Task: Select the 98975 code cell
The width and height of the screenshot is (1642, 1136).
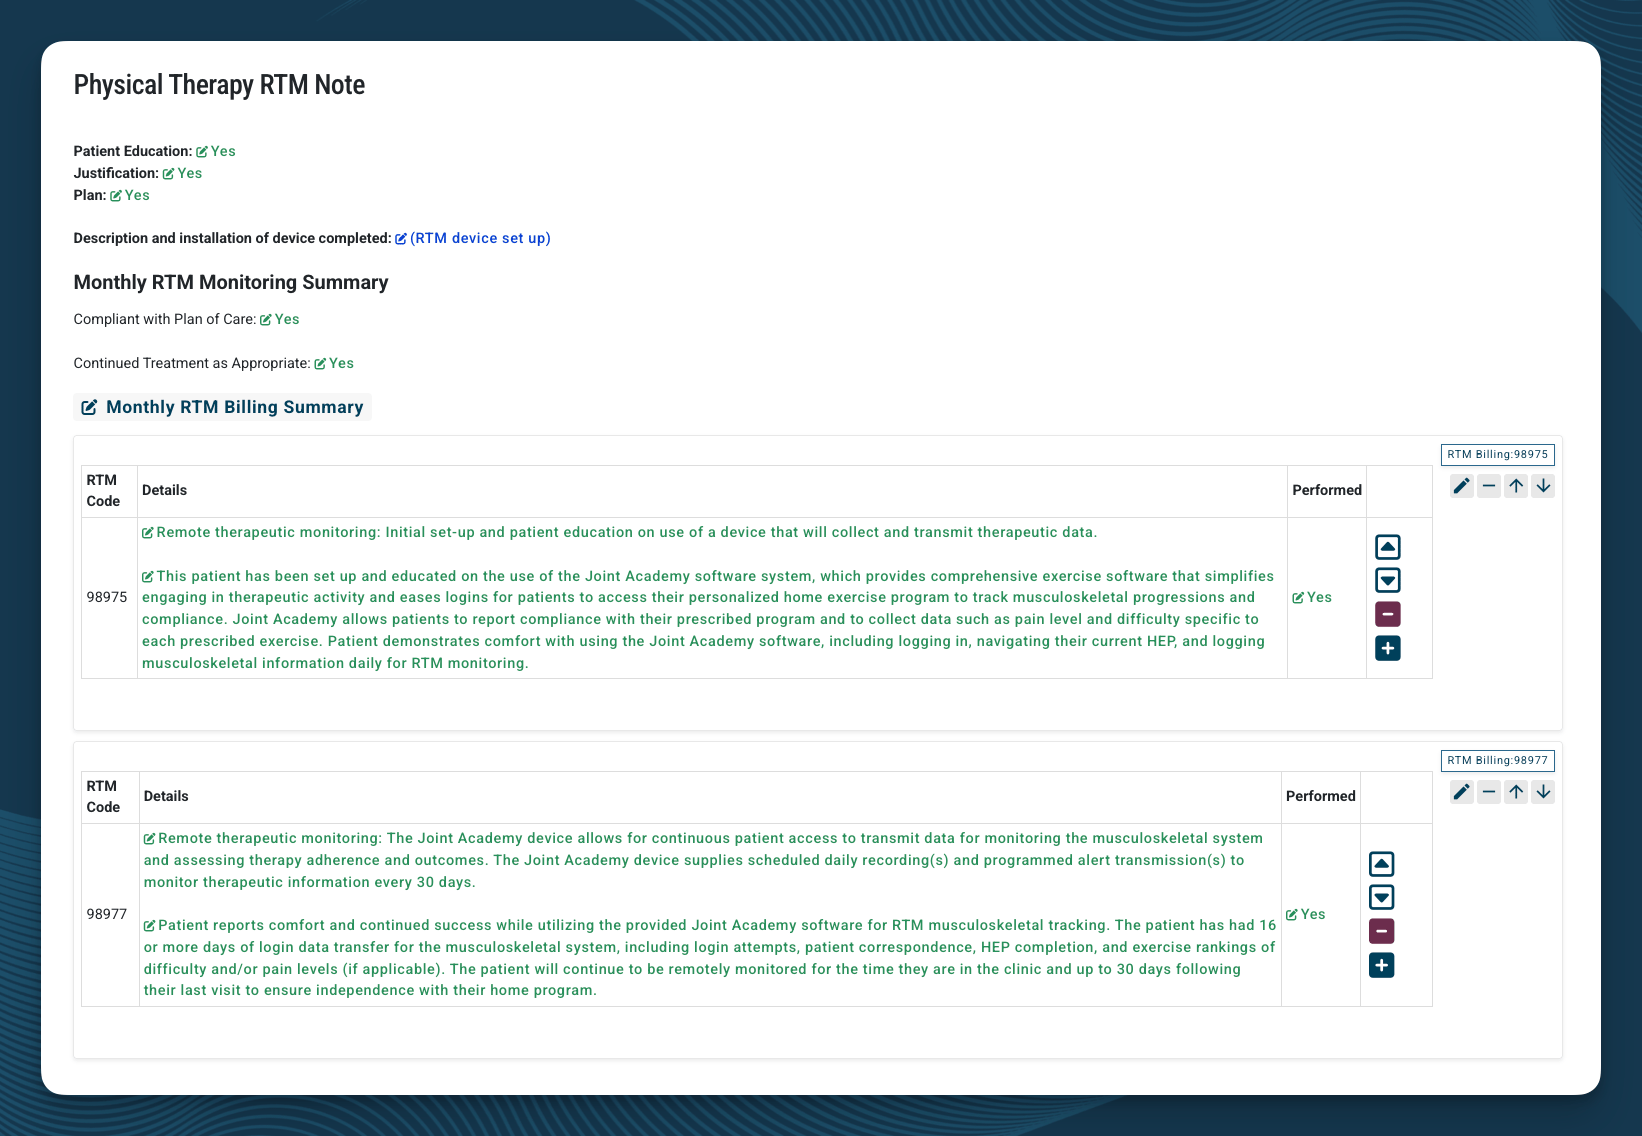Action: point(109,597)
